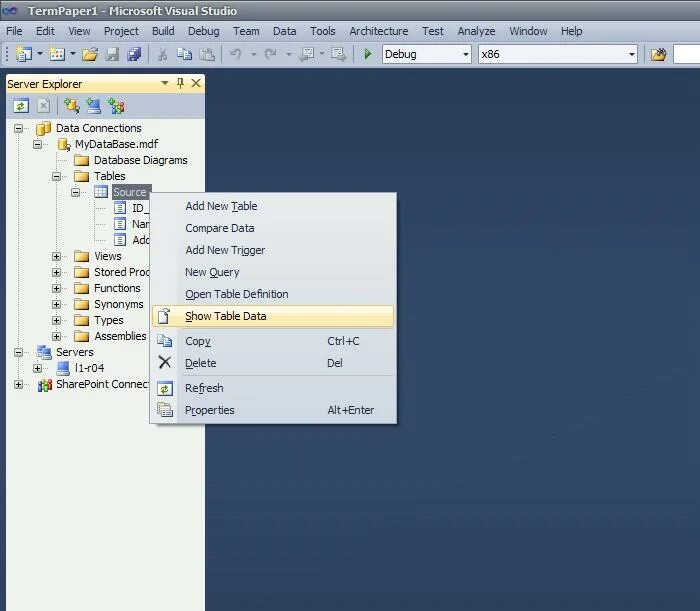Expand the Synonyms folder
700x611 pixels.
click(56, 304)
